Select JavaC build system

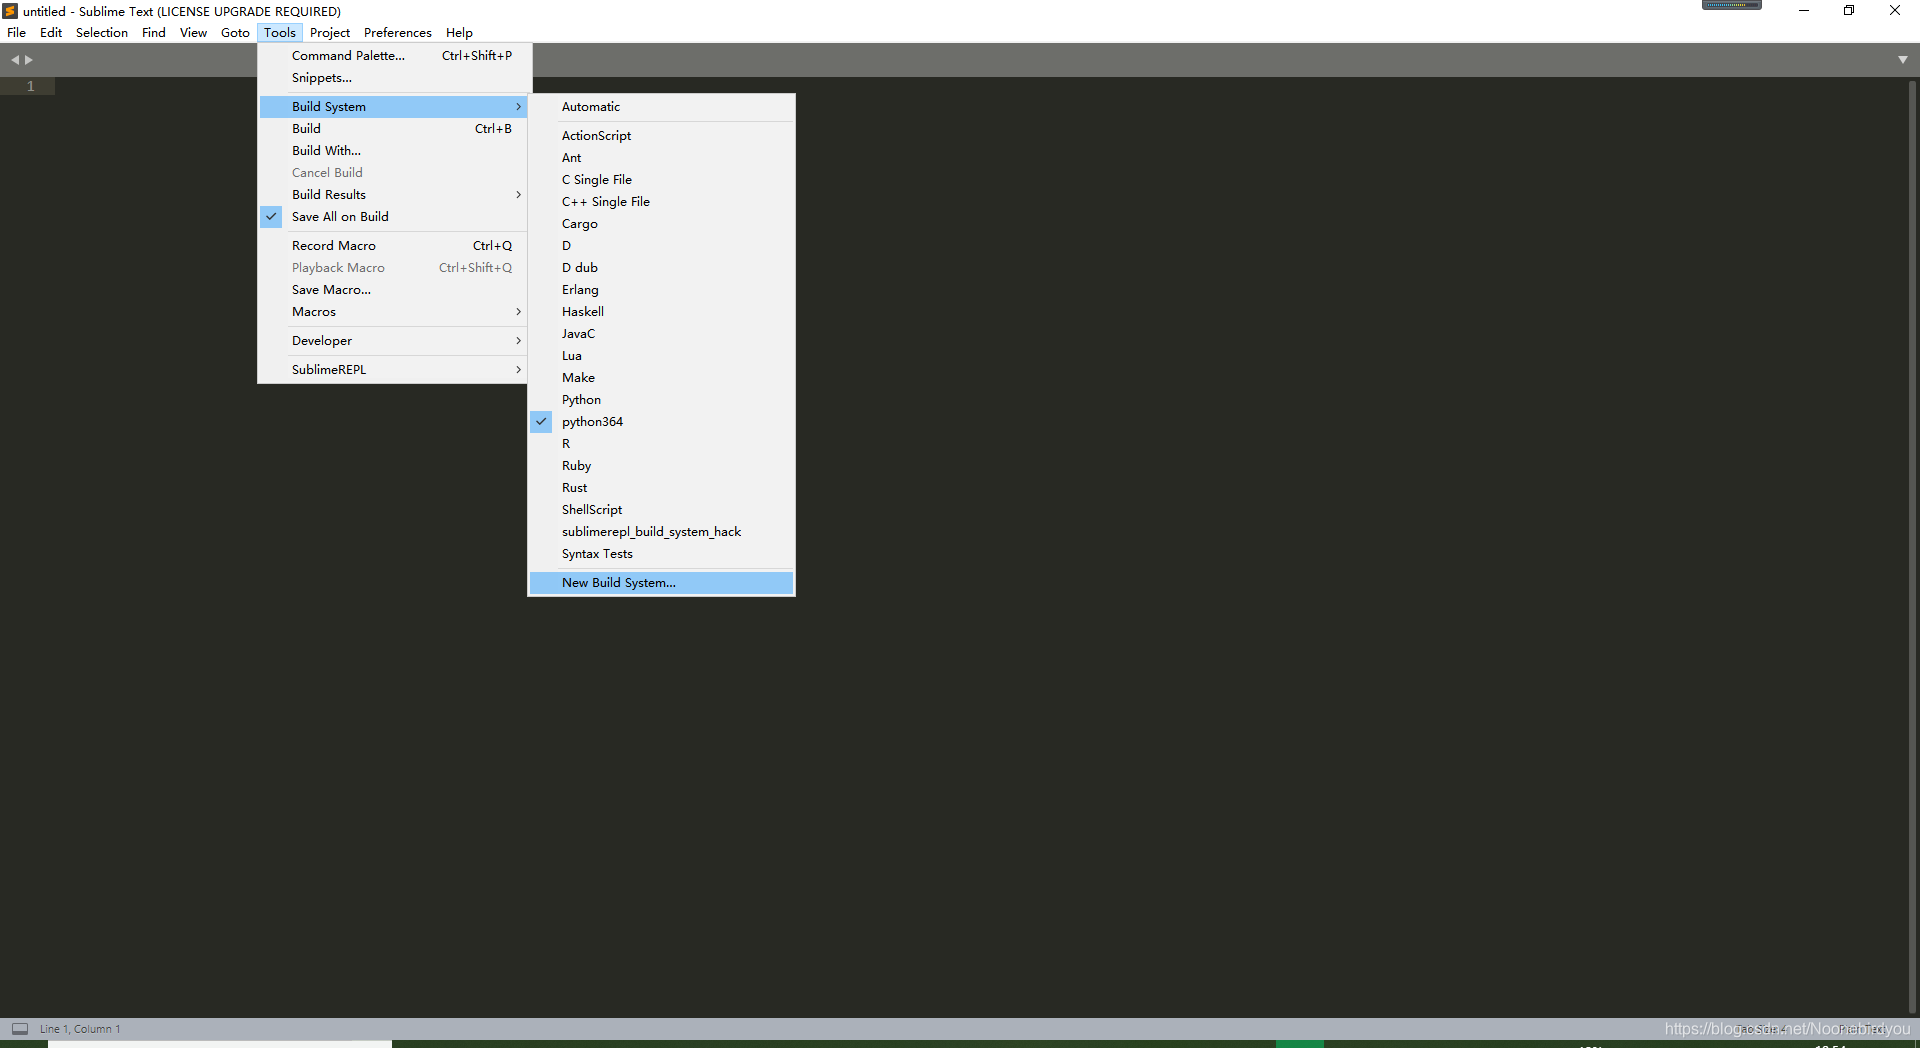[662, 334]
